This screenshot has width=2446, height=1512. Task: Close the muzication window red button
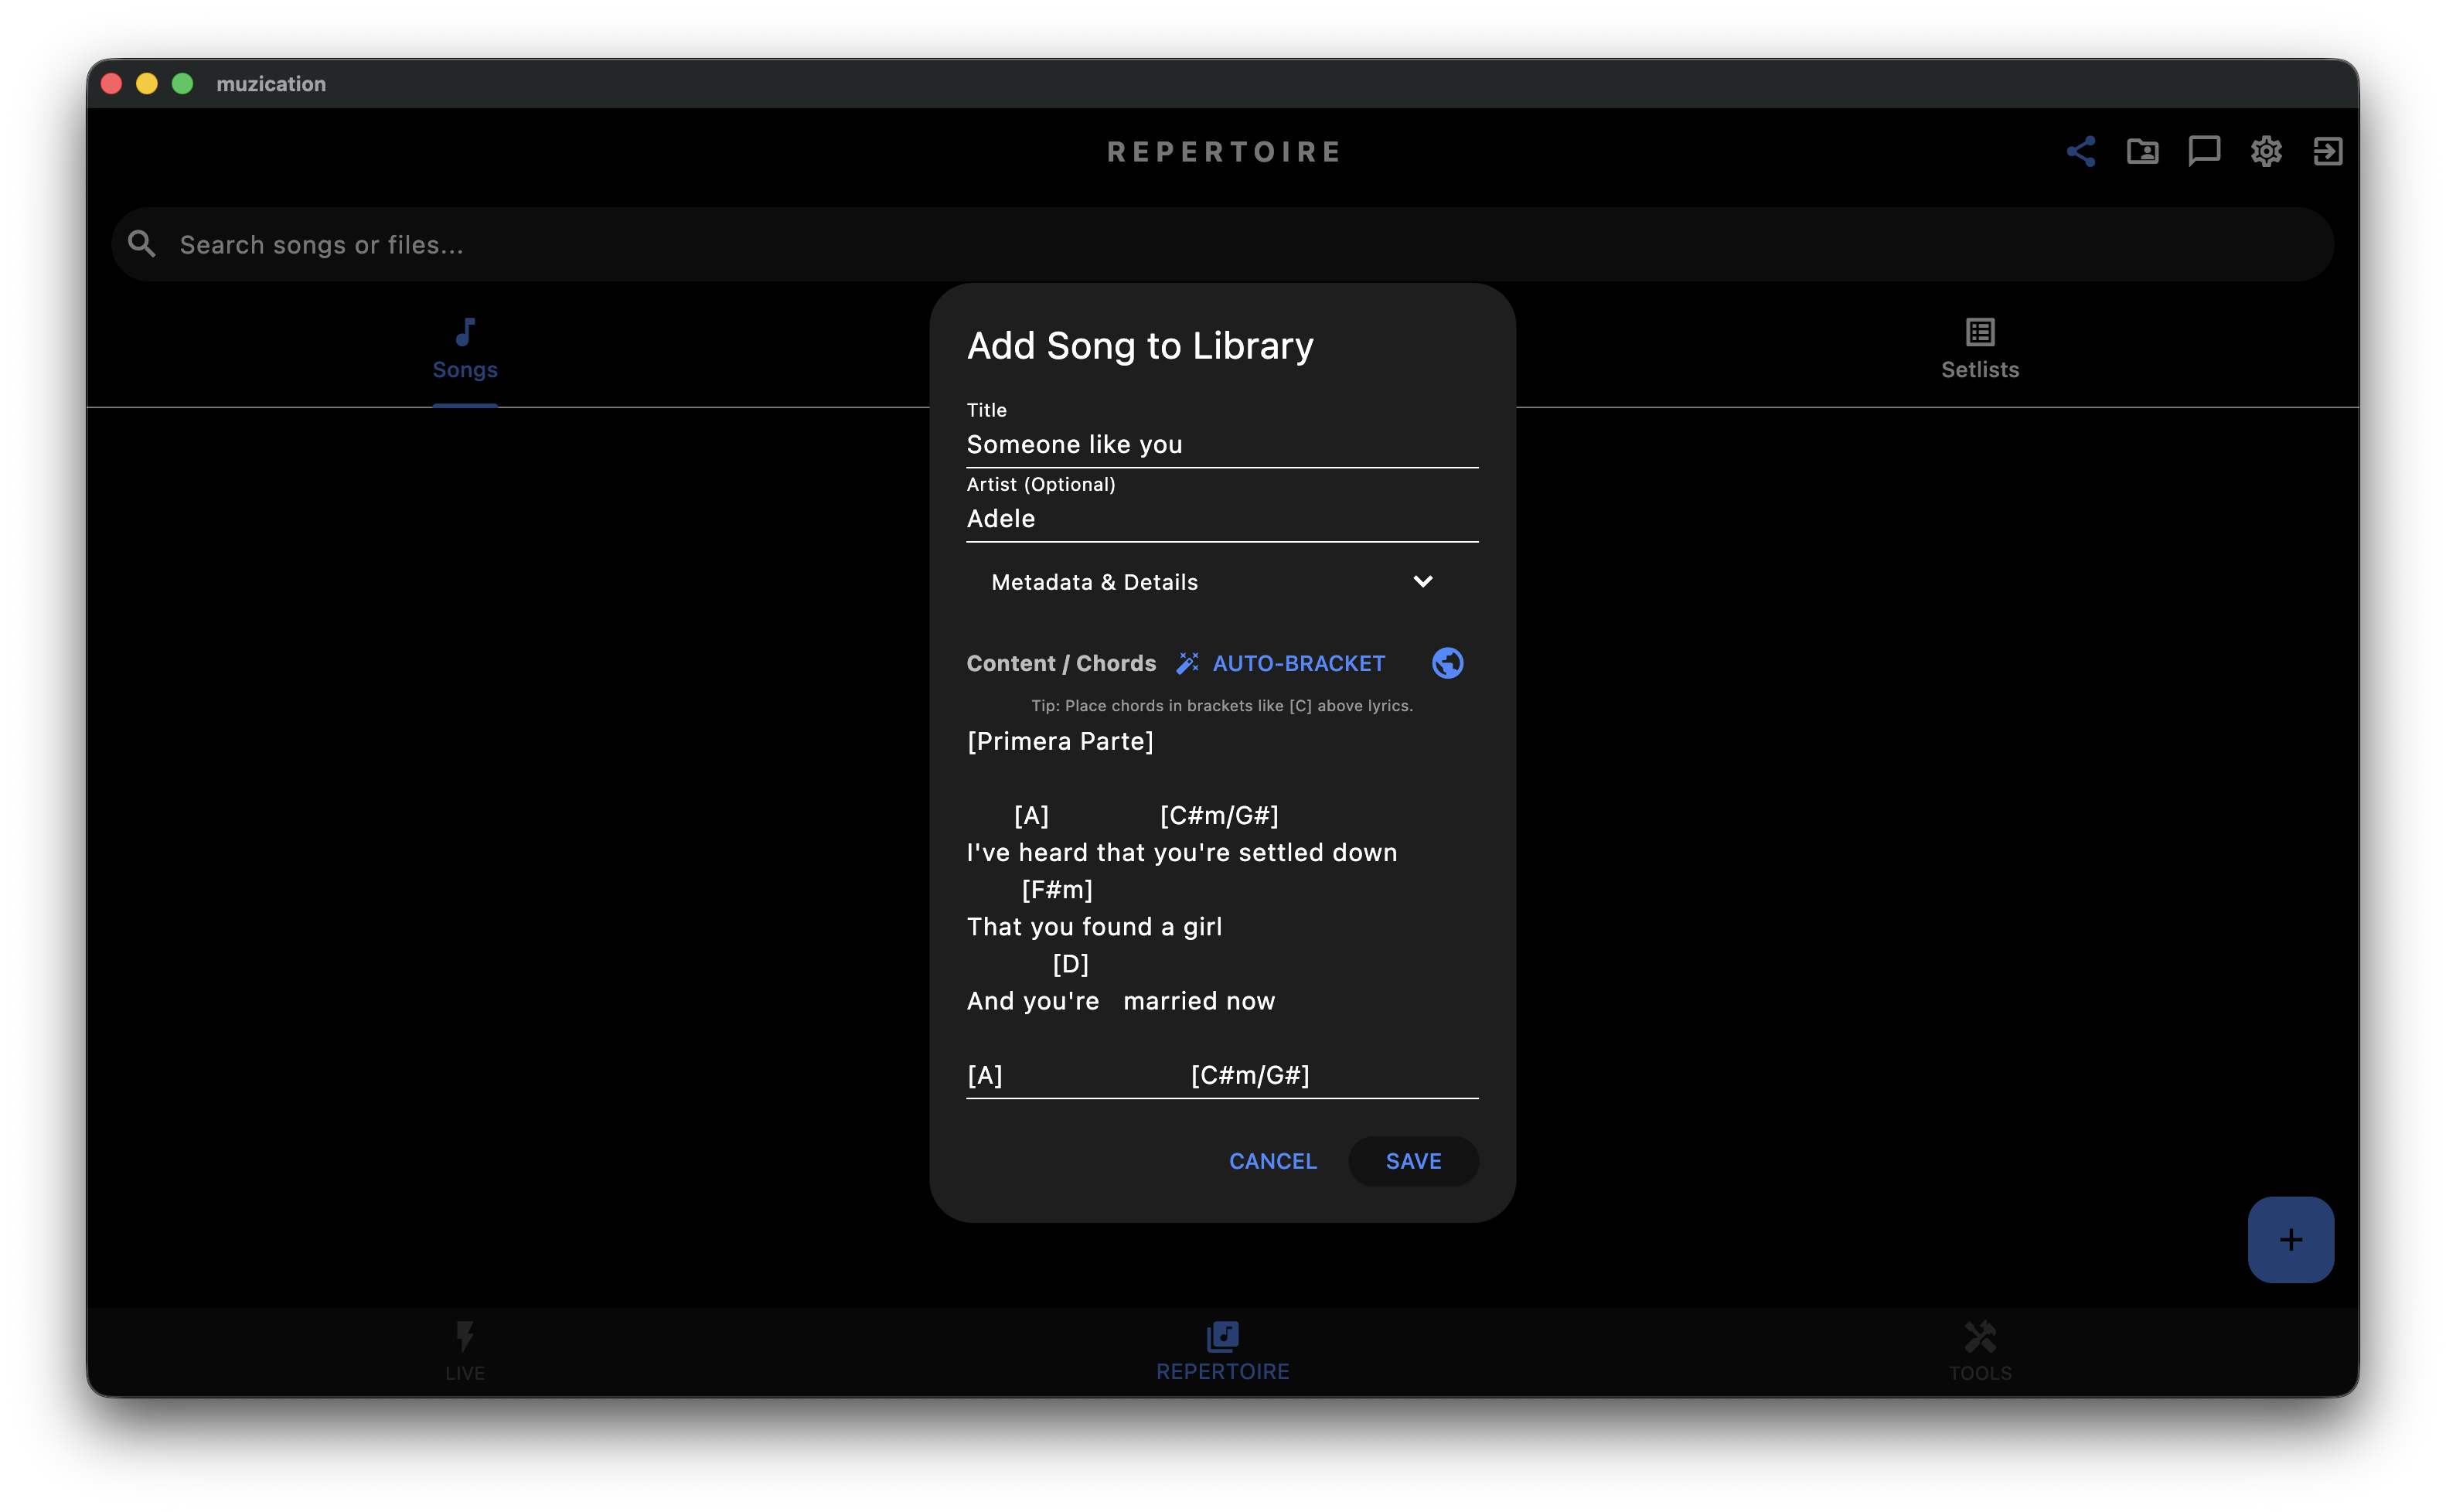tap(111, 83)
